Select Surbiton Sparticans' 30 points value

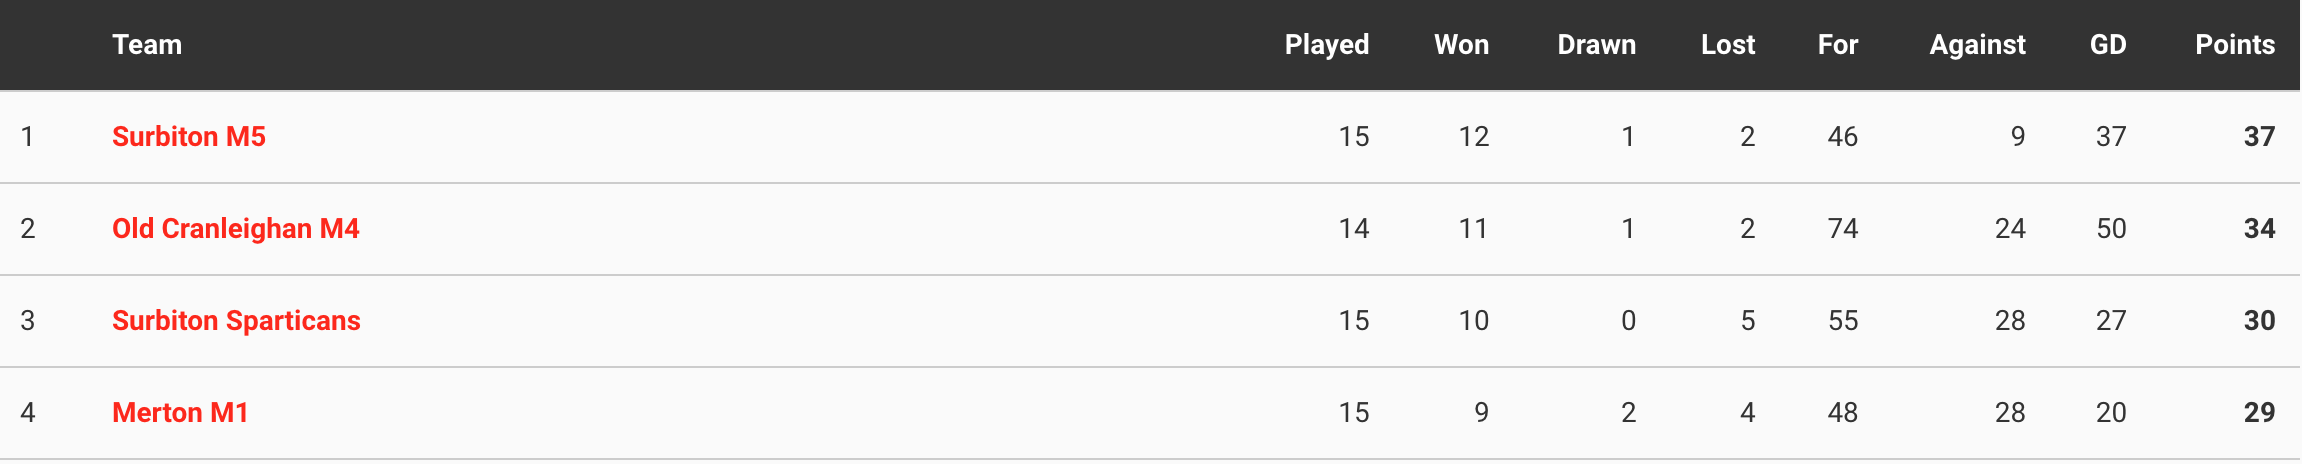coord(2260,321)
